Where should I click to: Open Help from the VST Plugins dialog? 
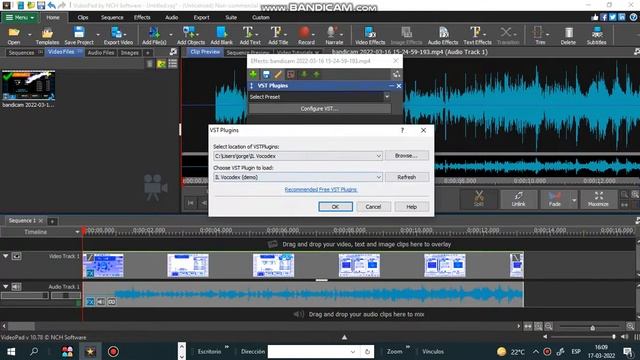click(x=411, y=207)
